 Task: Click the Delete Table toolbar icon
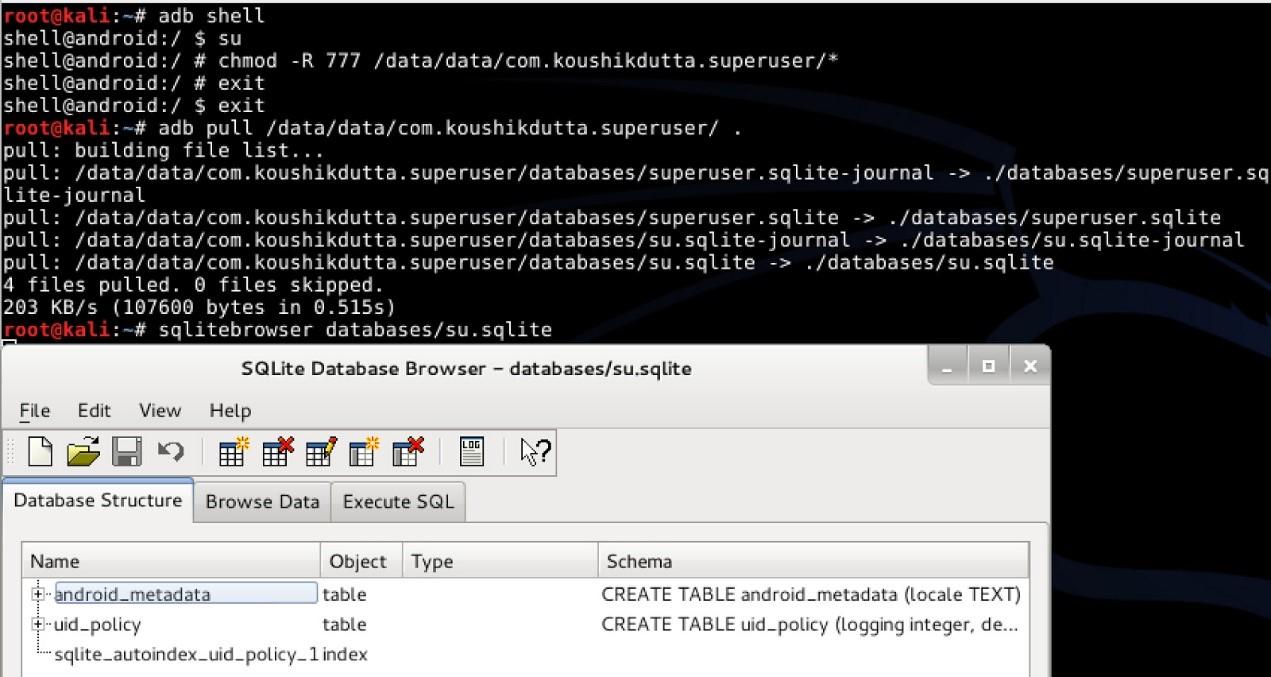pos(277,452)
